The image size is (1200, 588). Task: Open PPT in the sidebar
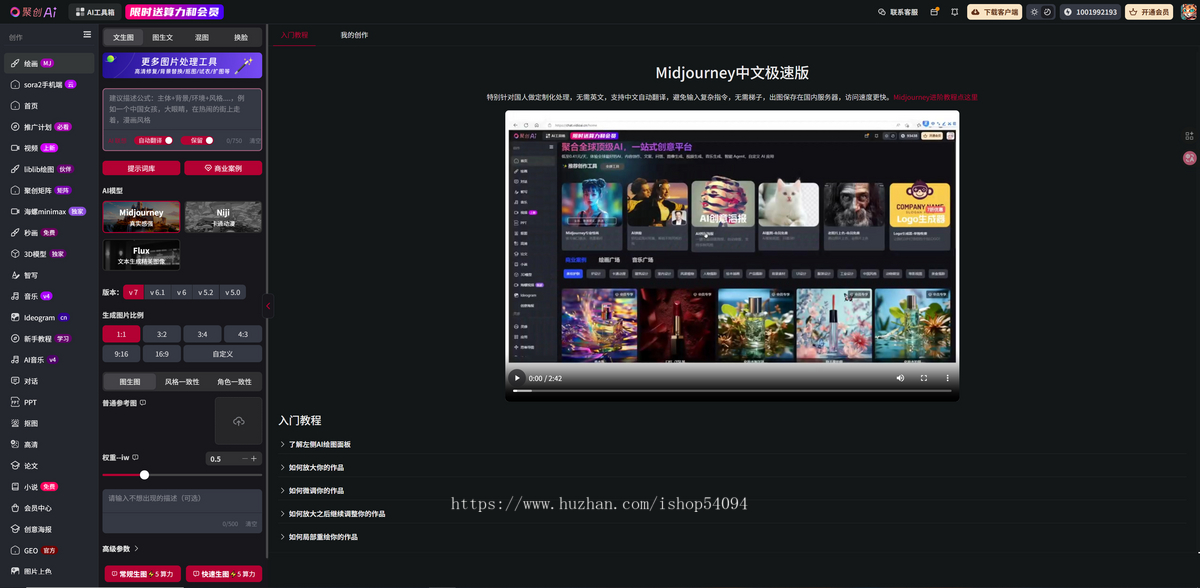[49, 402]
